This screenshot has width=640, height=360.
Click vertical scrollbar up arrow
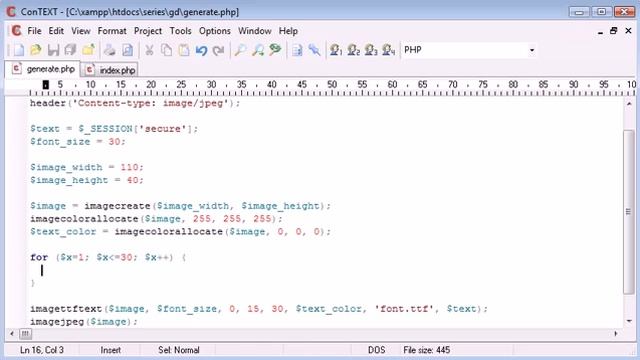click(629, 104)
